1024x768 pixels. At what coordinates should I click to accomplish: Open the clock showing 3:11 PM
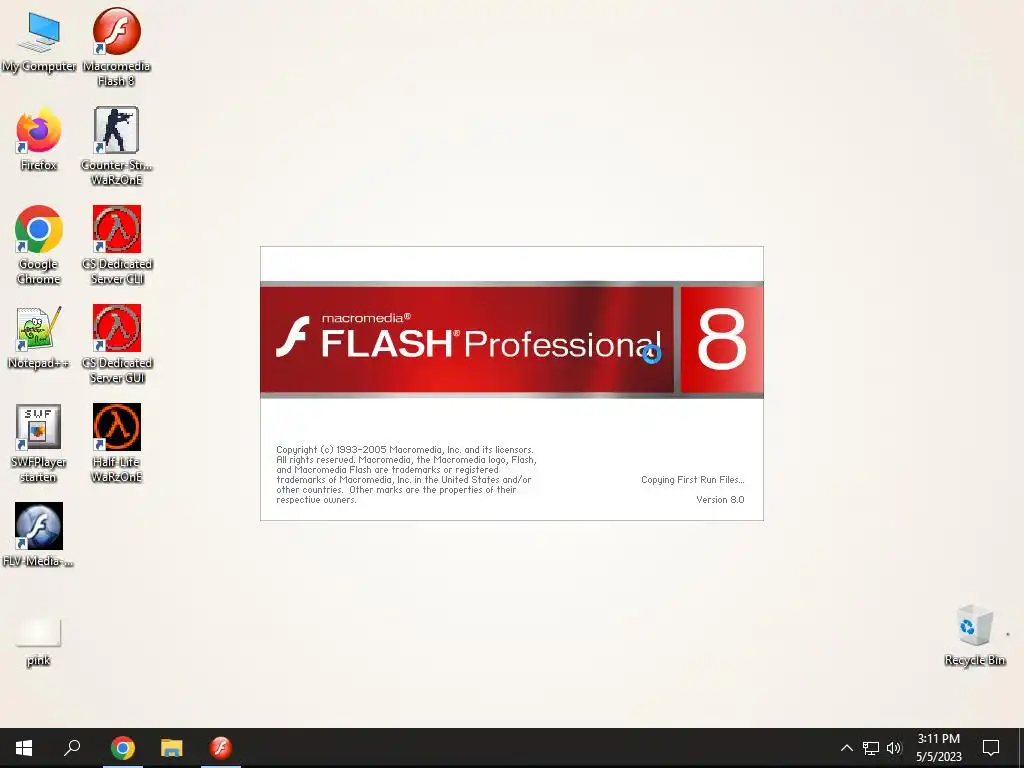(938, 748)
